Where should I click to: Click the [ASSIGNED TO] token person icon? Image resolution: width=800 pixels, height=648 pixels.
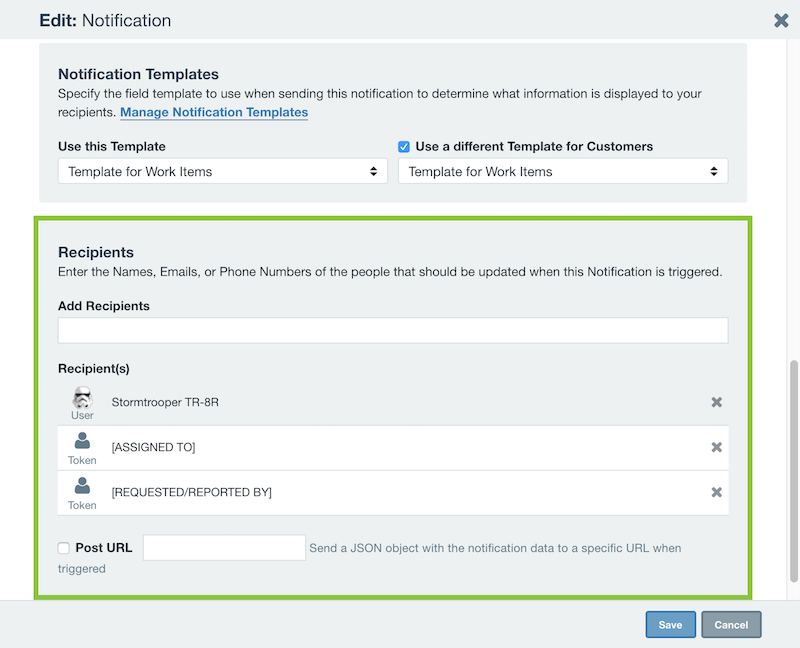click(82, 440)
